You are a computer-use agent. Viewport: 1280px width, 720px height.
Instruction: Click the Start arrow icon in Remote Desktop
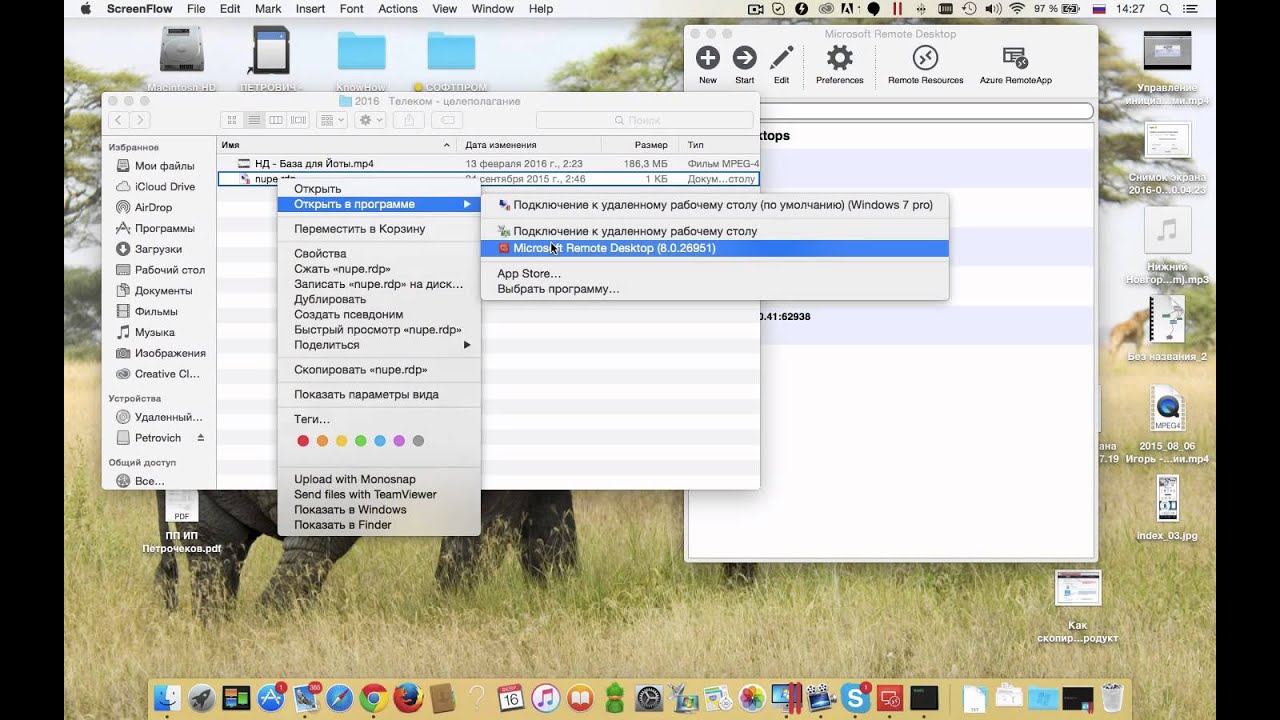point(744,58)
